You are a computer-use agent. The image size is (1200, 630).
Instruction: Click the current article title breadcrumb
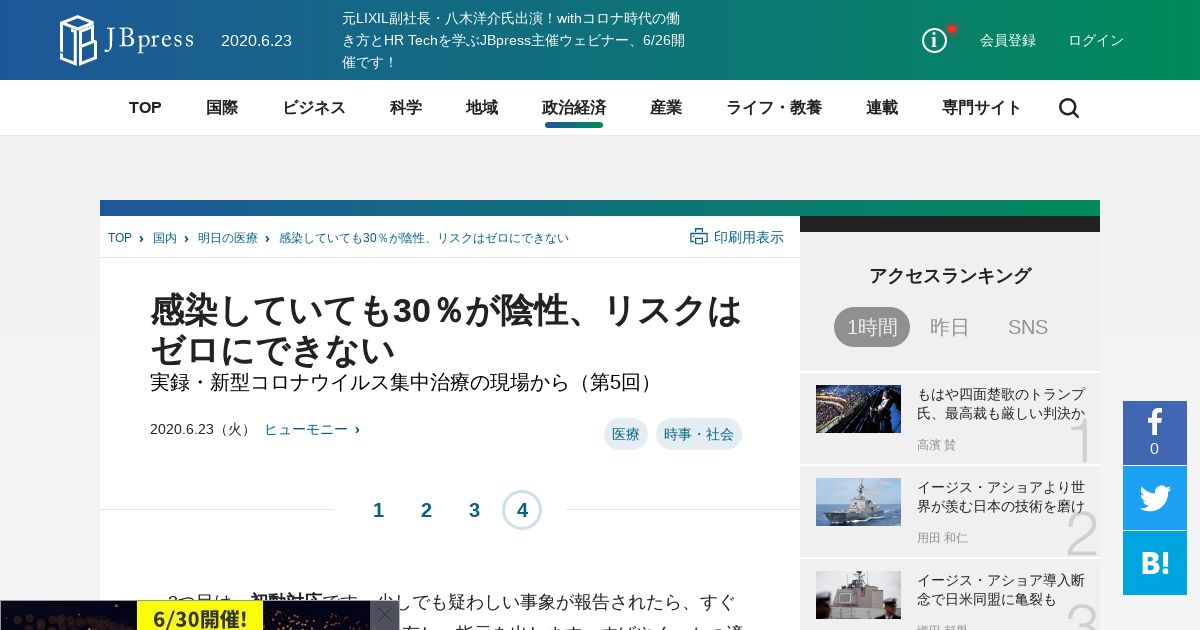(x=424, y=238)
